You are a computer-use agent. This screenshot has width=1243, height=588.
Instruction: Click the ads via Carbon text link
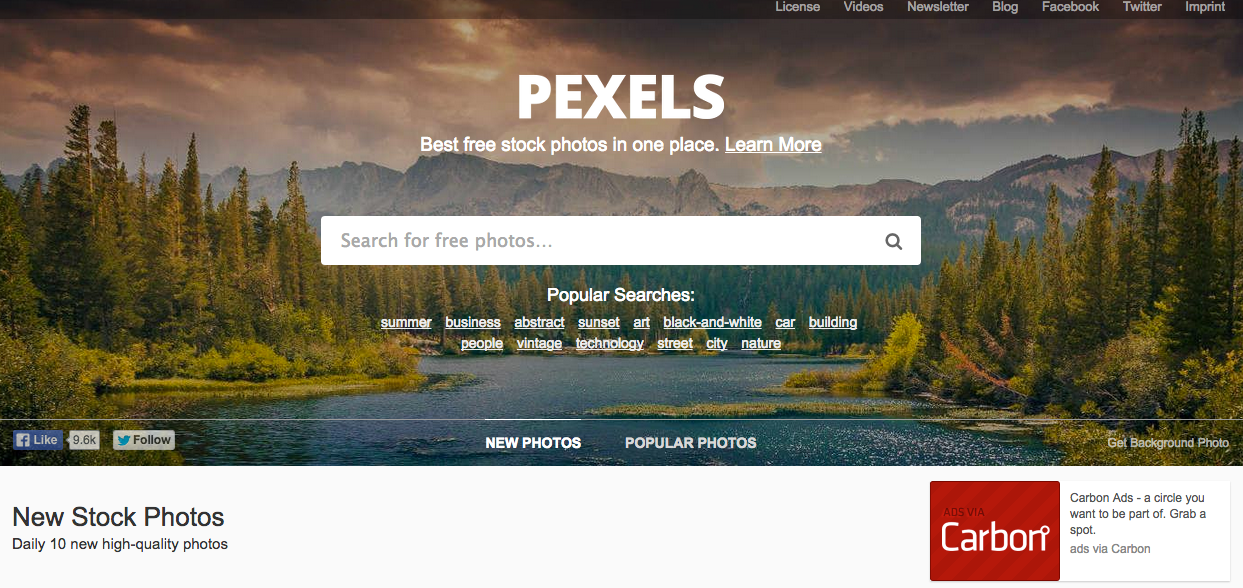(x=1110, y=549)
